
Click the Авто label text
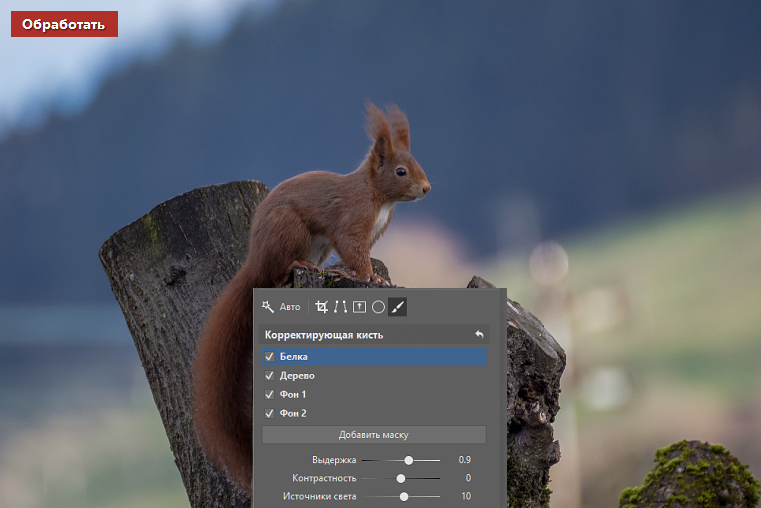[x=290, y=307]
